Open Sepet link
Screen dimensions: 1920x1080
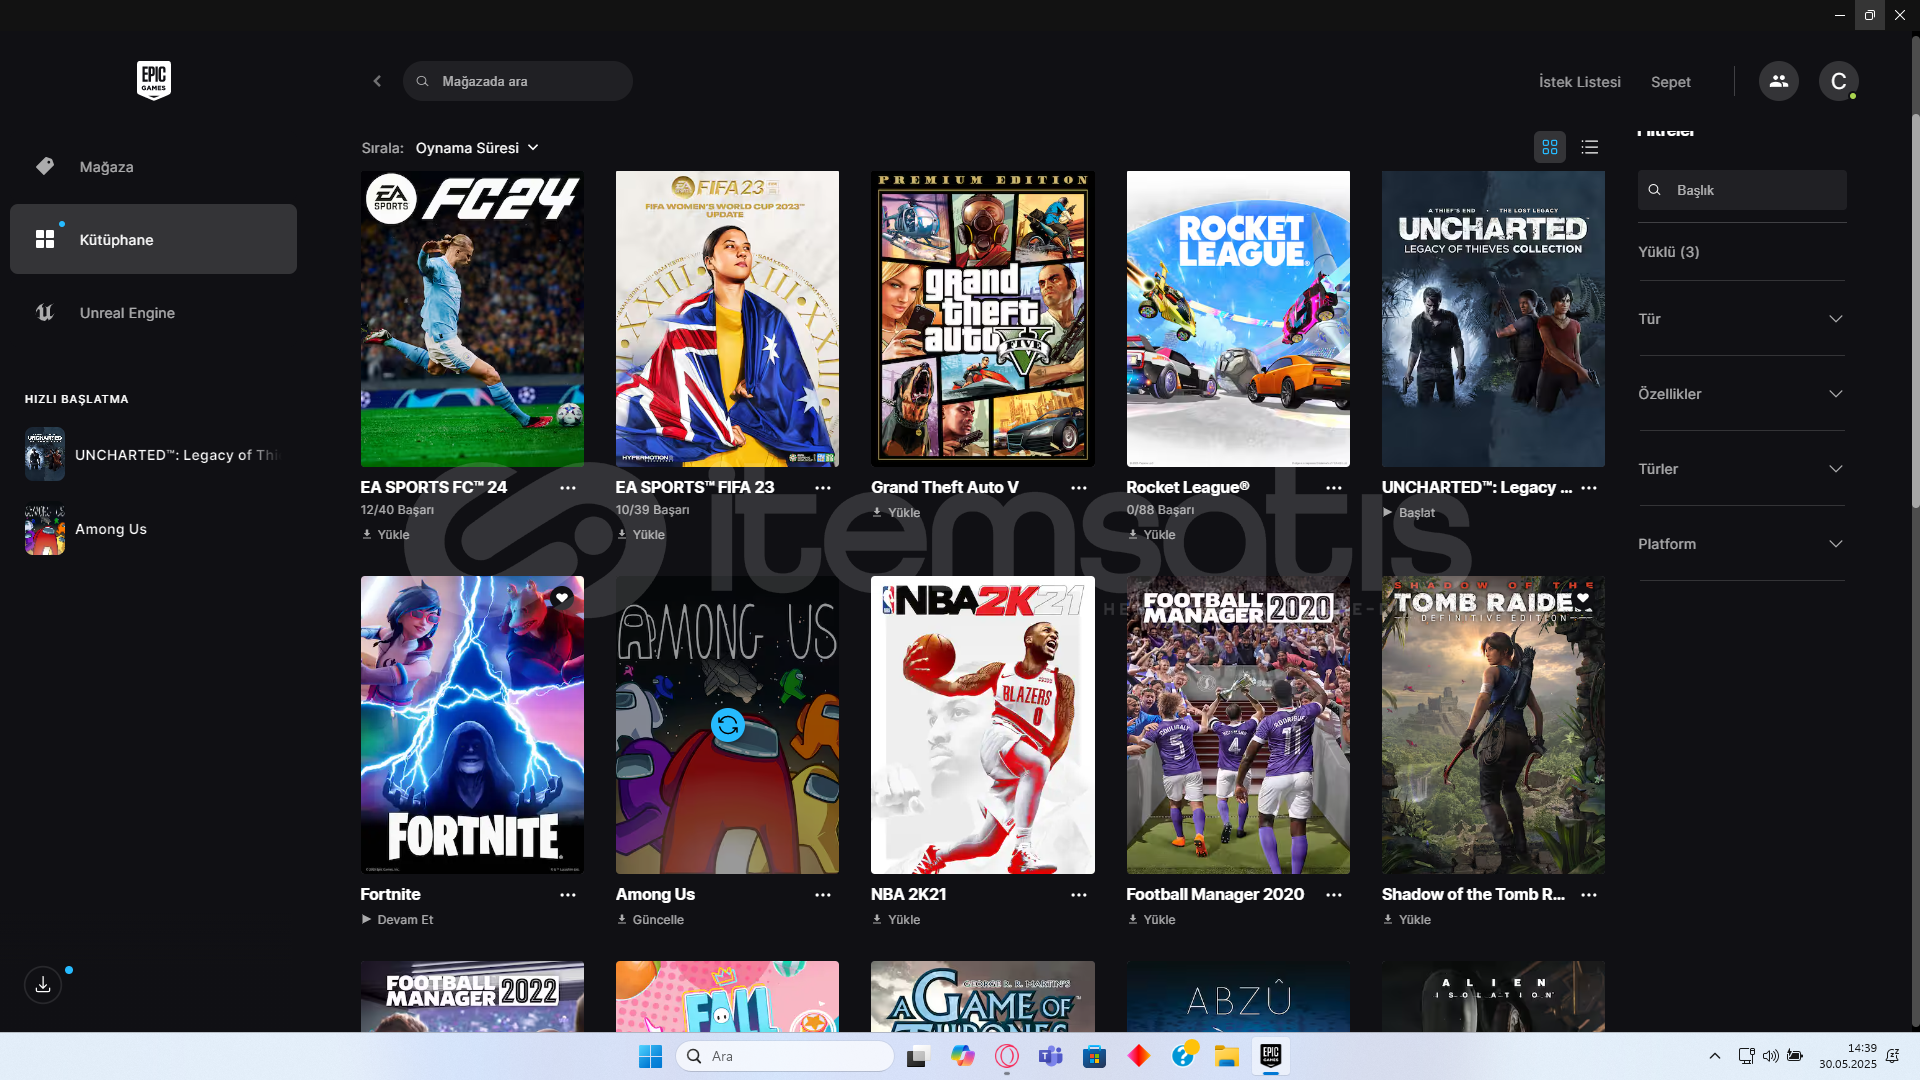pyautogui.click(x=1670, y=82)
